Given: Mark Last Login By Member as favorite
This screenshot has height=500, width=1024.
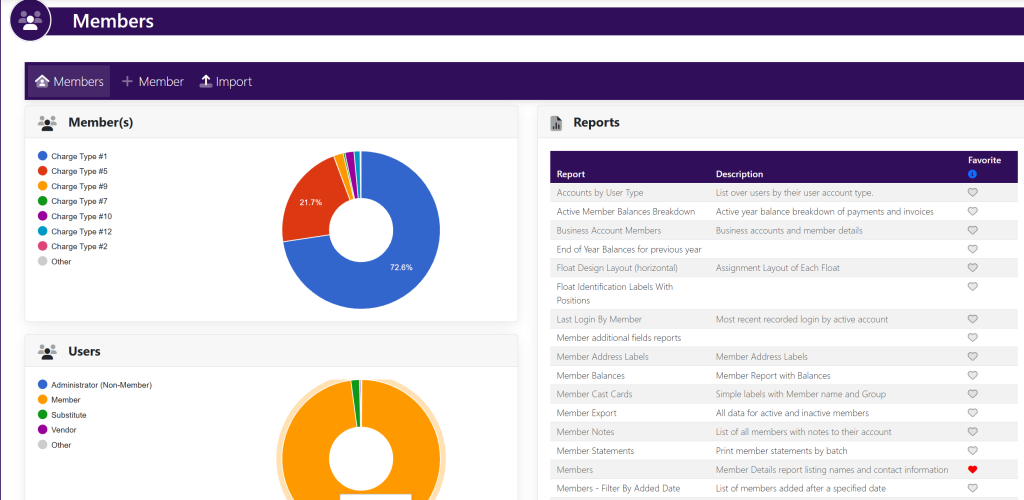Looking at the screenshot, I should tap(972, 319).
